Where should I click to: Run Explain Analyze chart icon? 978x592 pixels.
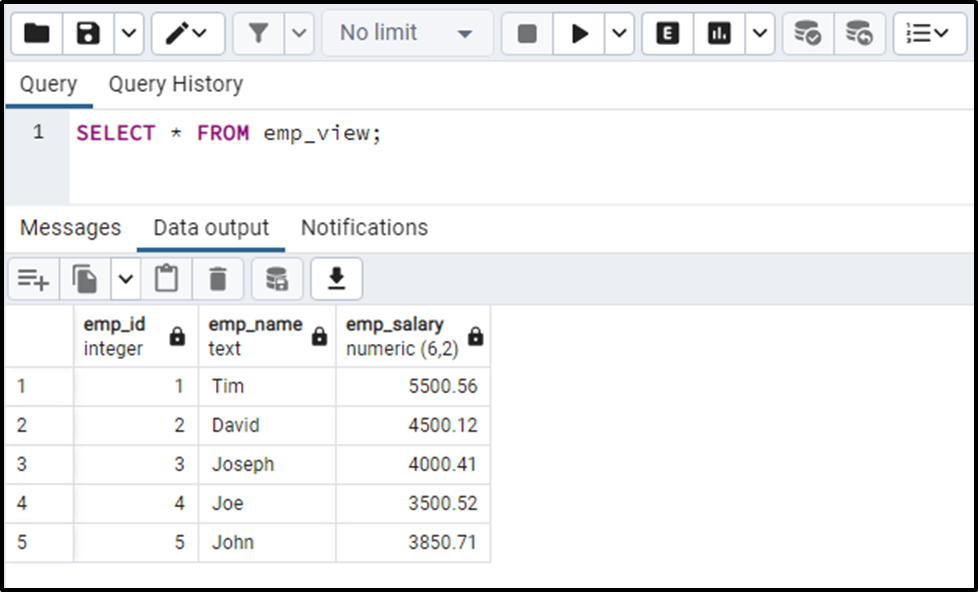[x=719, y=33]
